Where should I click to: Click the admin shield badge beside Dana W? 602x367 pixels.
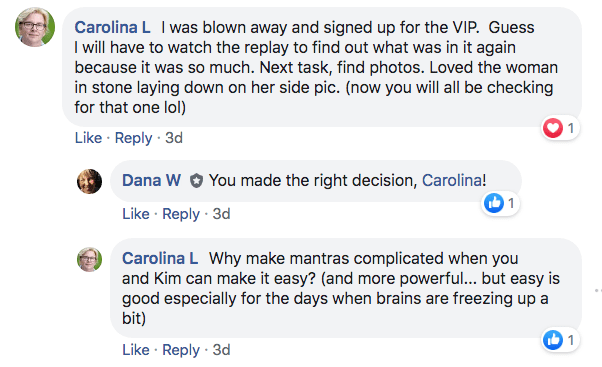coord(196,180)
